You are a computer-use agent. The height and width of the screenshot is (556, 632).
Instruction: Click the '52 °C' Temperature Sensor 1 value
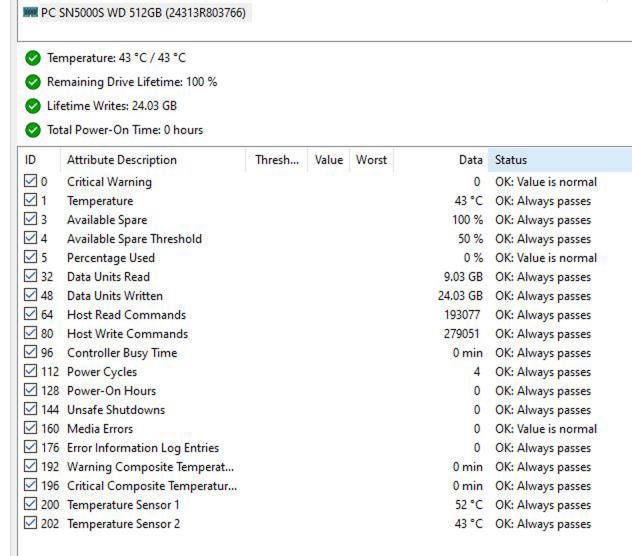pyautogui.click(x=469, y=505)
